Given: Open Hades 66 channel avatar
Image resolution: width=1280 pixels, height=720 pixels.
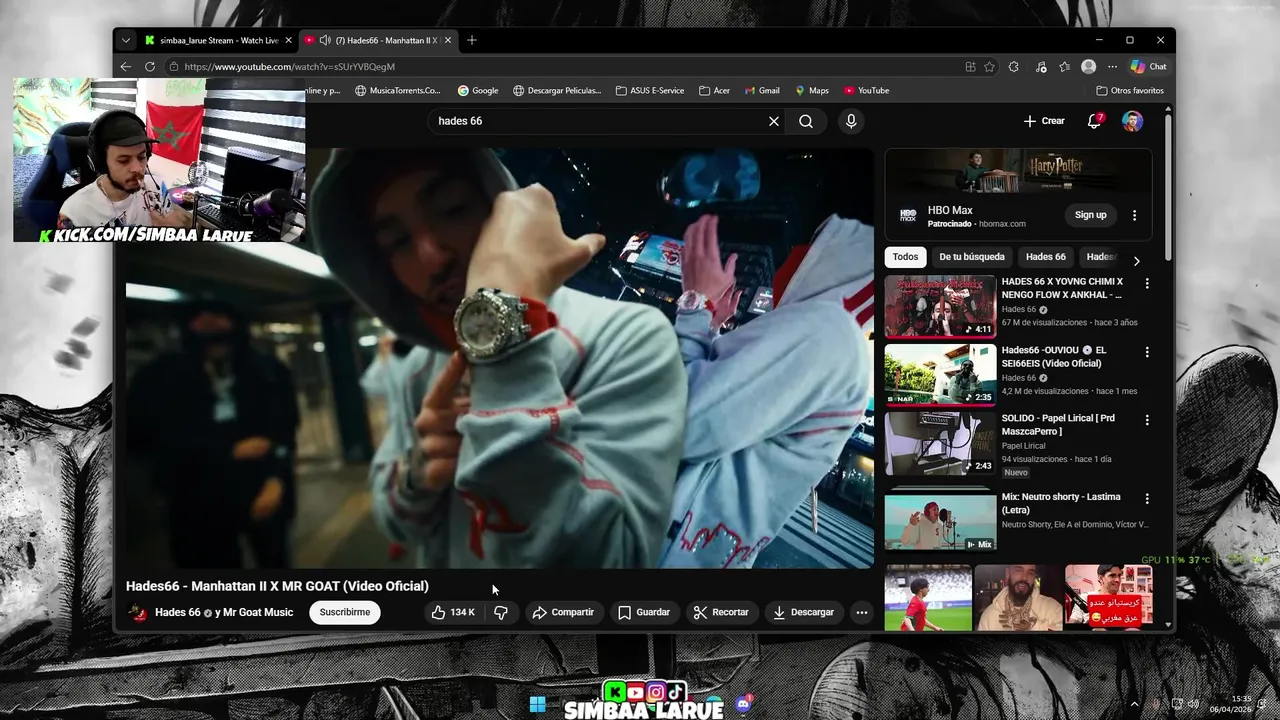Looking at the screenshot, I should click(x=139, y=613).
